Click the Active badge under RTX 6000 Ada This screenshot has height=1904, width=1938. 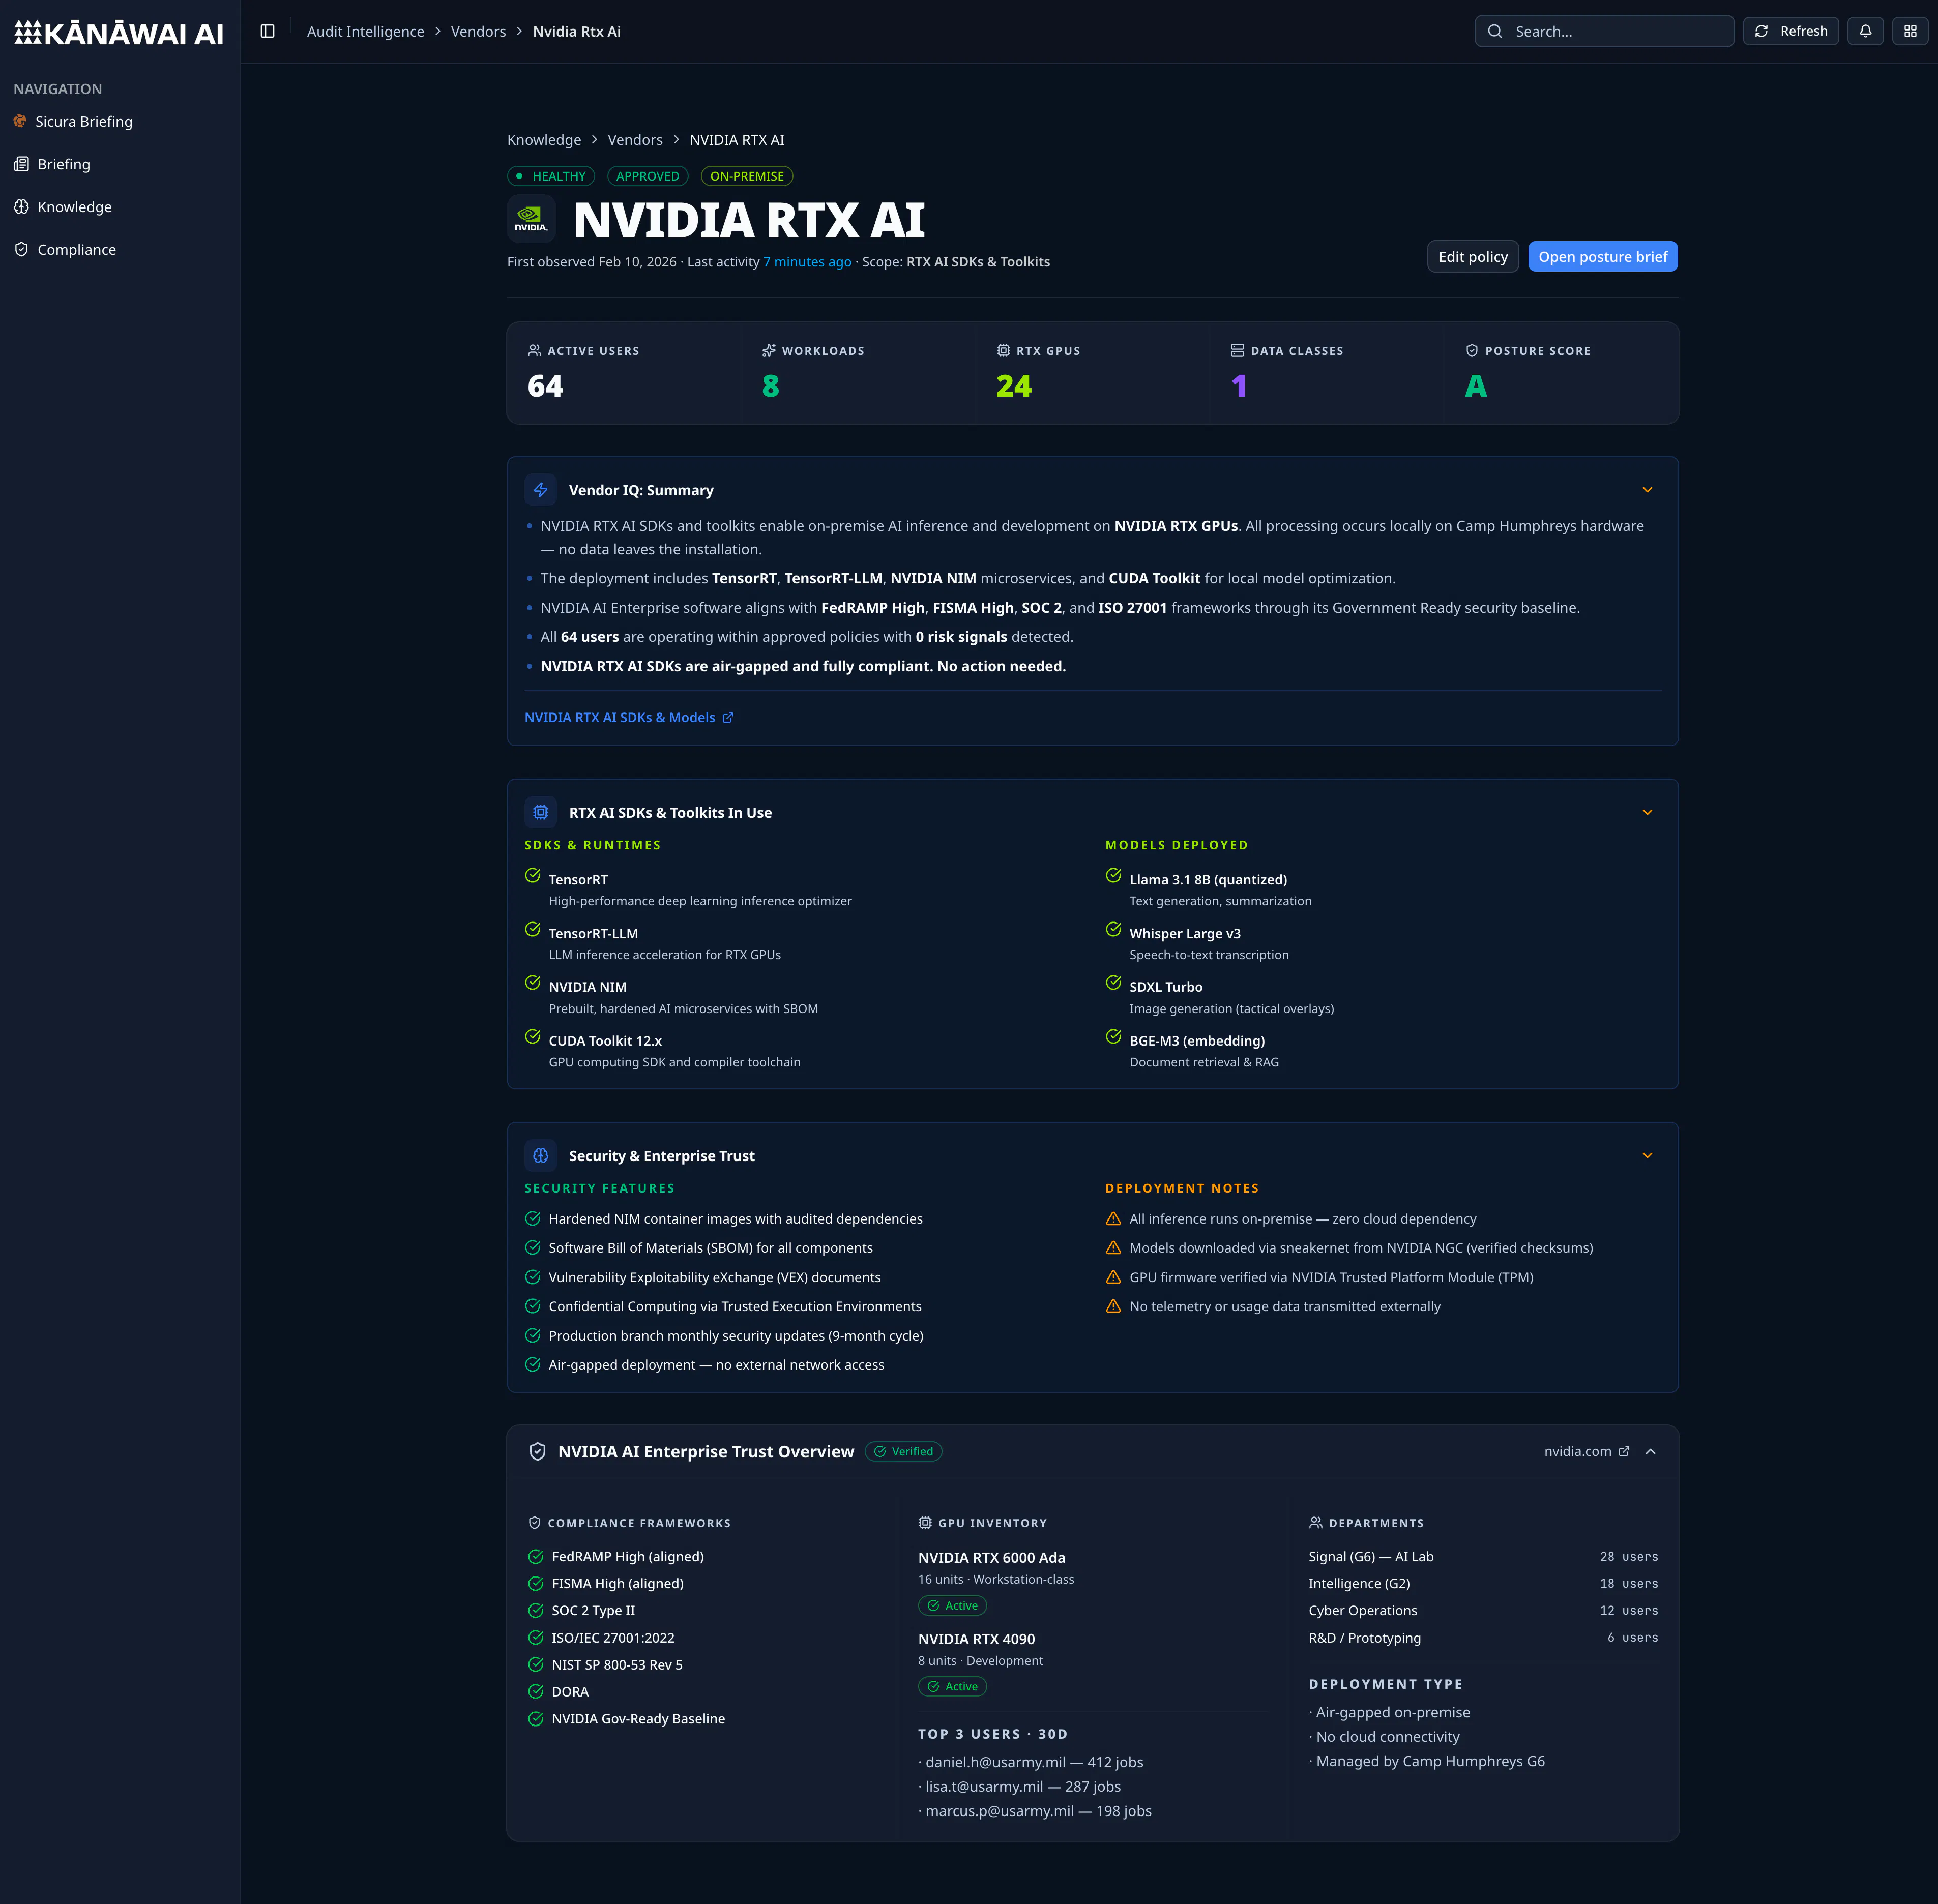952,1605
